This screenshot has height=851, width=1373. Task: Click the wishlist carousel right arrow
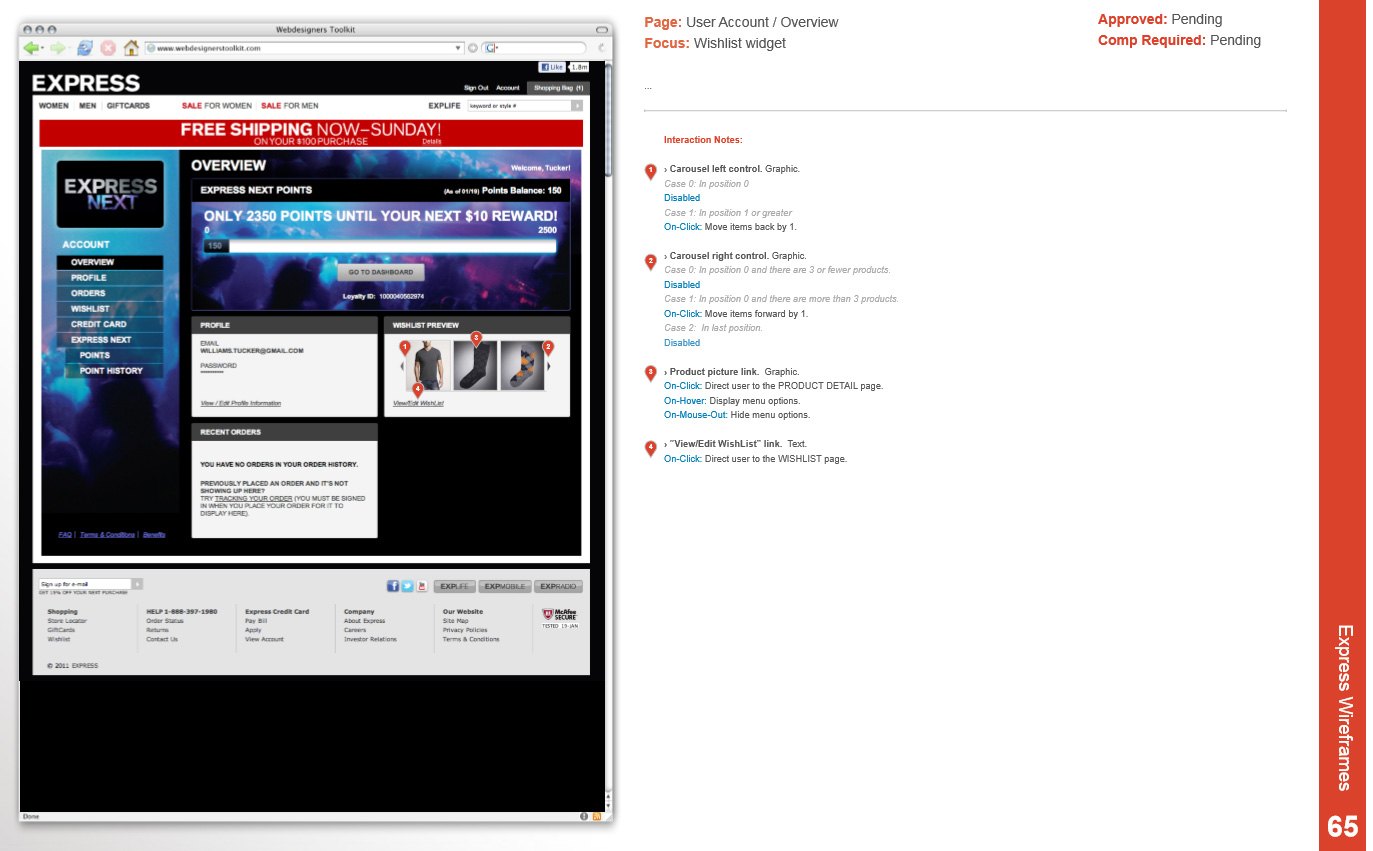point(549,366)
